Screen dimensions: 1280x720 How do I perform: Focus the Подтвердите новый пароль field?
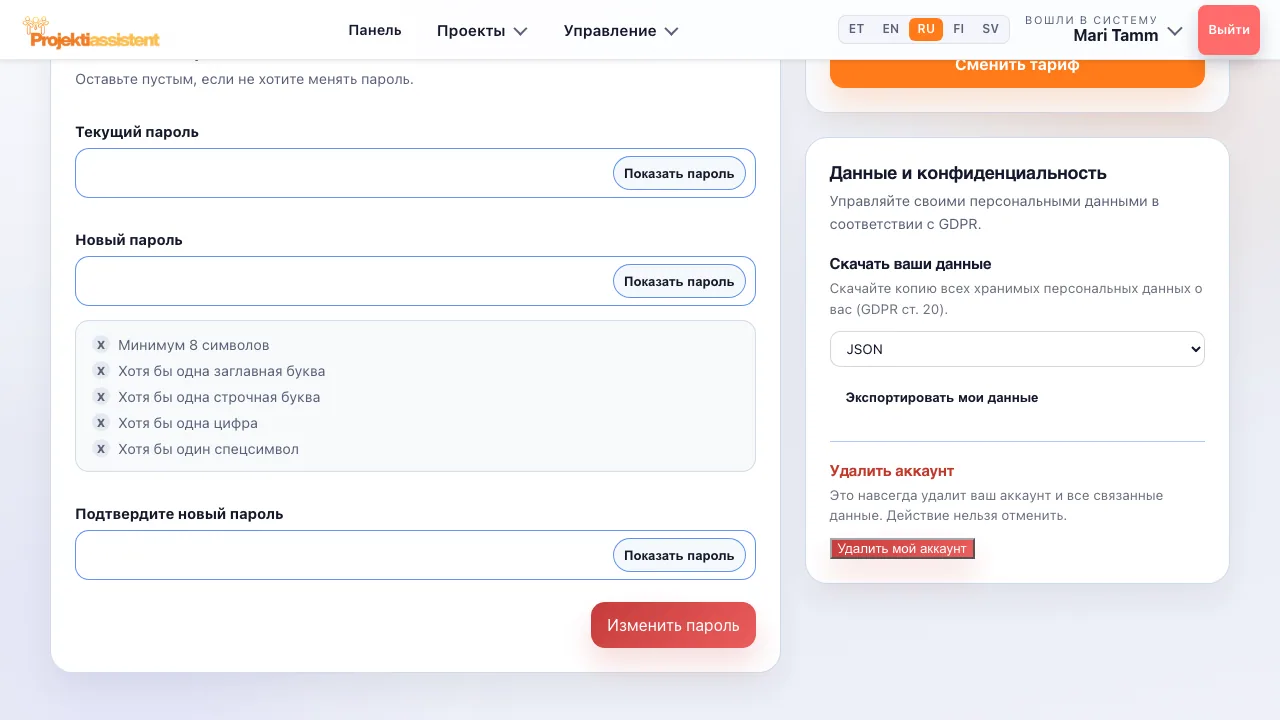coord(415,555)
